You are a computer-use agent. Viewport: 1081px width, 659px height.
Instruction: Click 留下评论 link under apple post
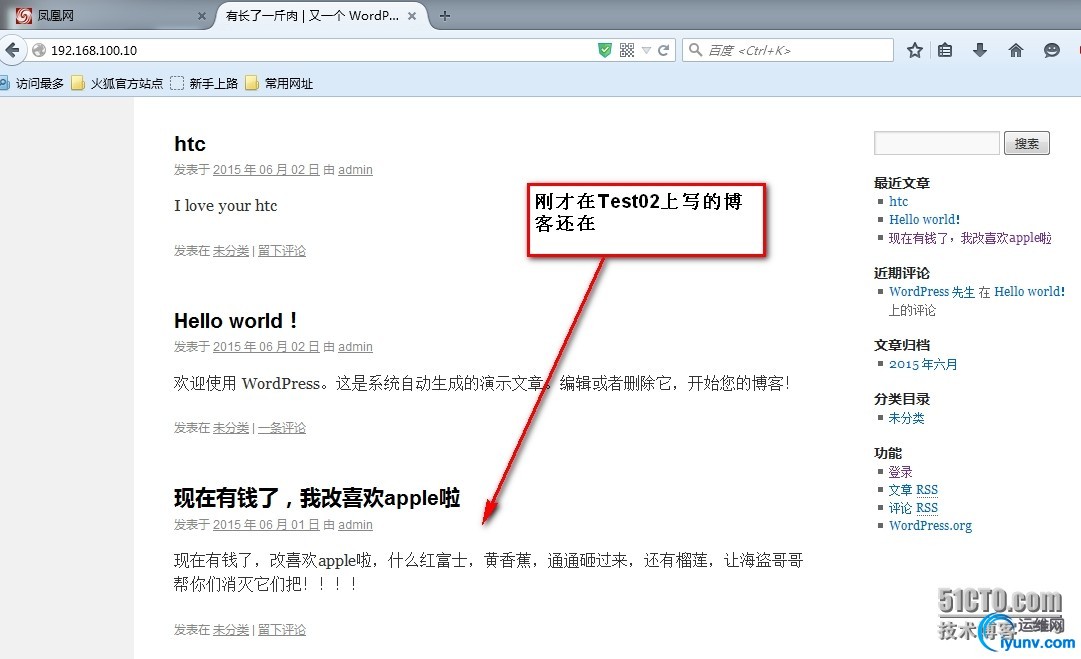281,630
